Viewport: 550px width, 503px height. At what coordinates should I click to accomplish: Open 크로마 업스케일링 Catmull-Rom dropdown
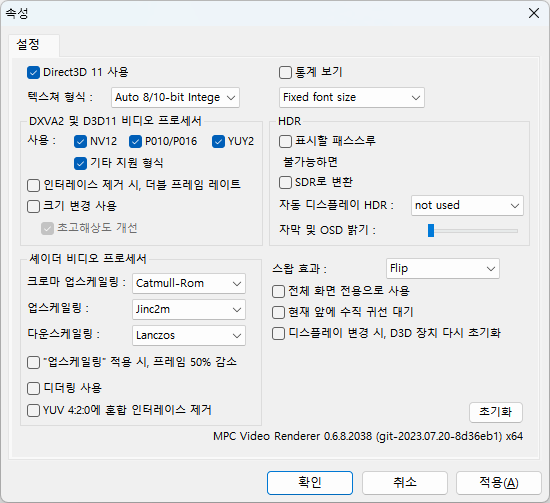[189, 283]
